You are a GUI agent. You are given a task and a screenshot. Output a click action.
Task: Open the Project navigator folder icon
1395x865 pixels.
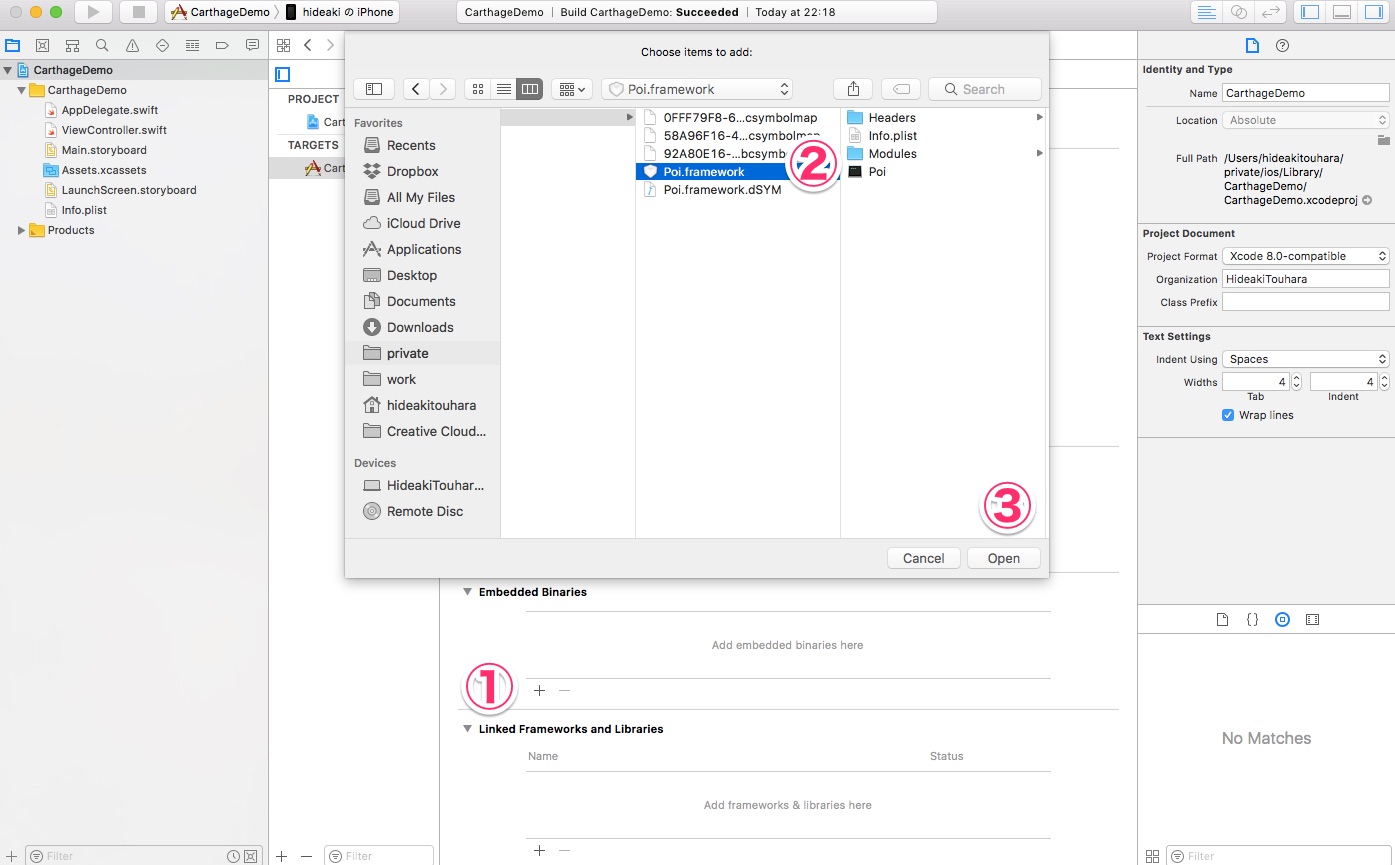[x=12, y=45]
